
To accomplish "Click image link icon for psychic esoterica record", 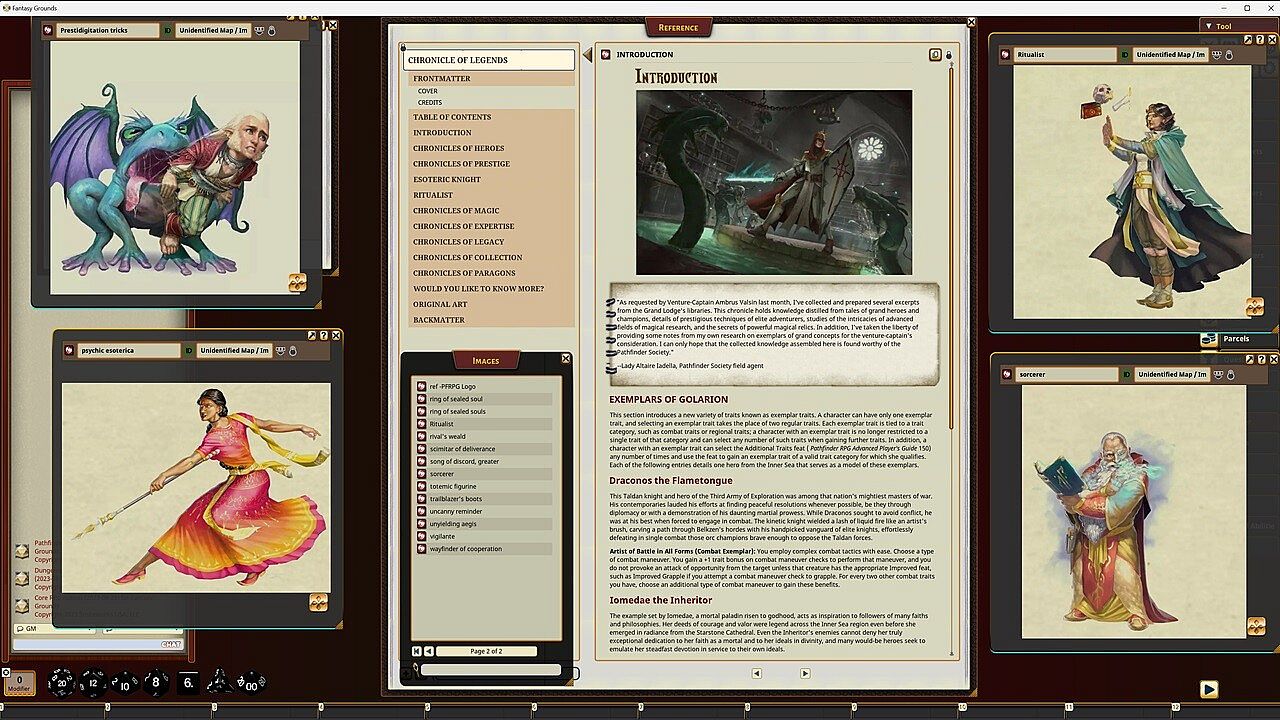I will 71,350.
